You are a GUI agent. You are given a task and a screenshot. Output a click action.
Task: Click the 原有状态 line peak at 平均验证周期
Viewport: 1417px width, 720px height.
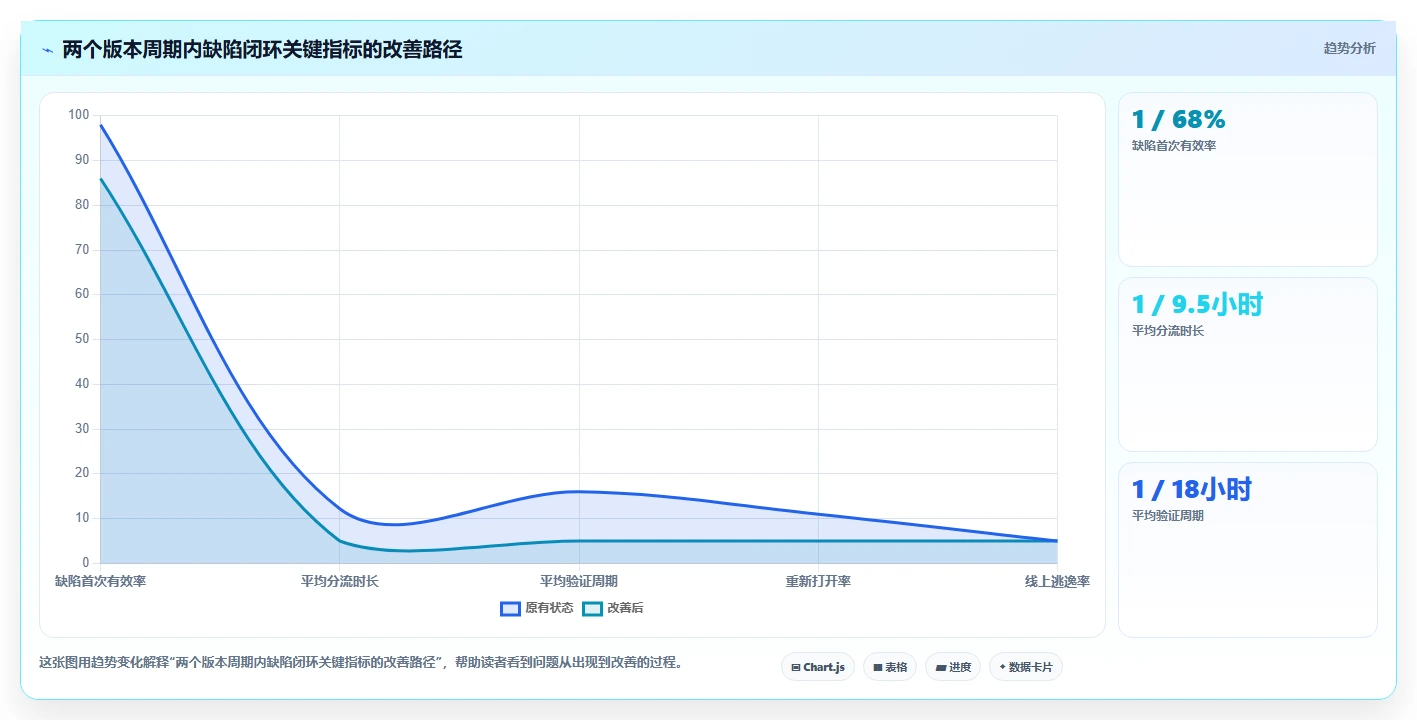click(x=579, y=491)
